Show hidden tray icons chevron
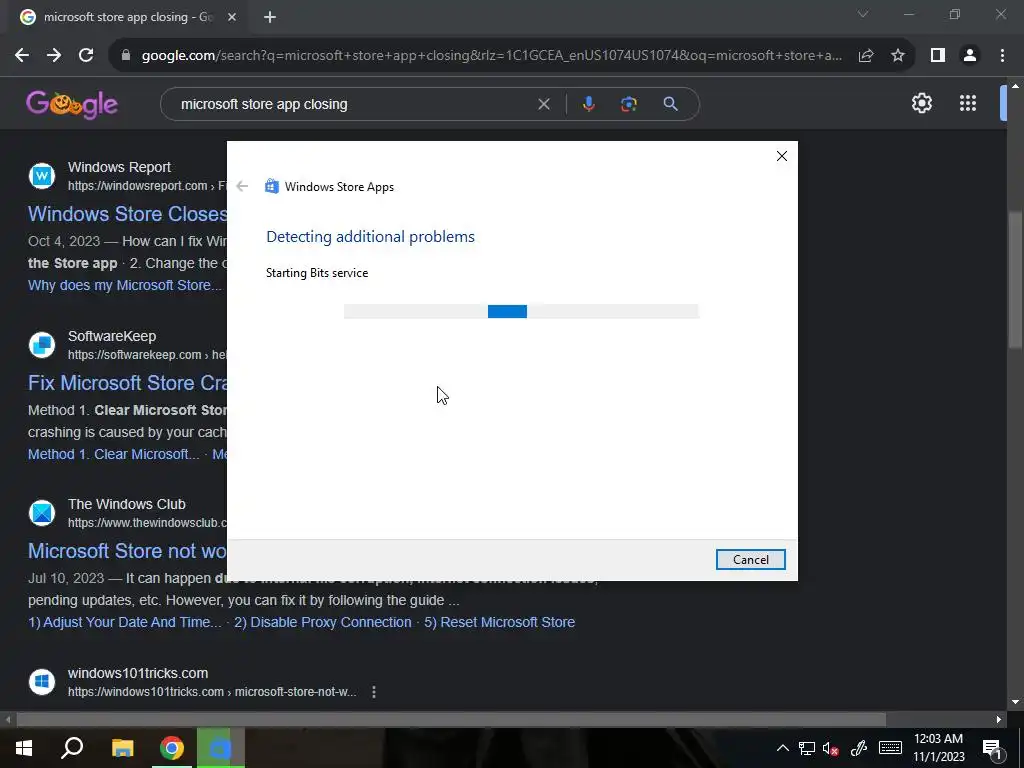The height and width of the screenshot is (768, 1024). (x=782, y=748)
